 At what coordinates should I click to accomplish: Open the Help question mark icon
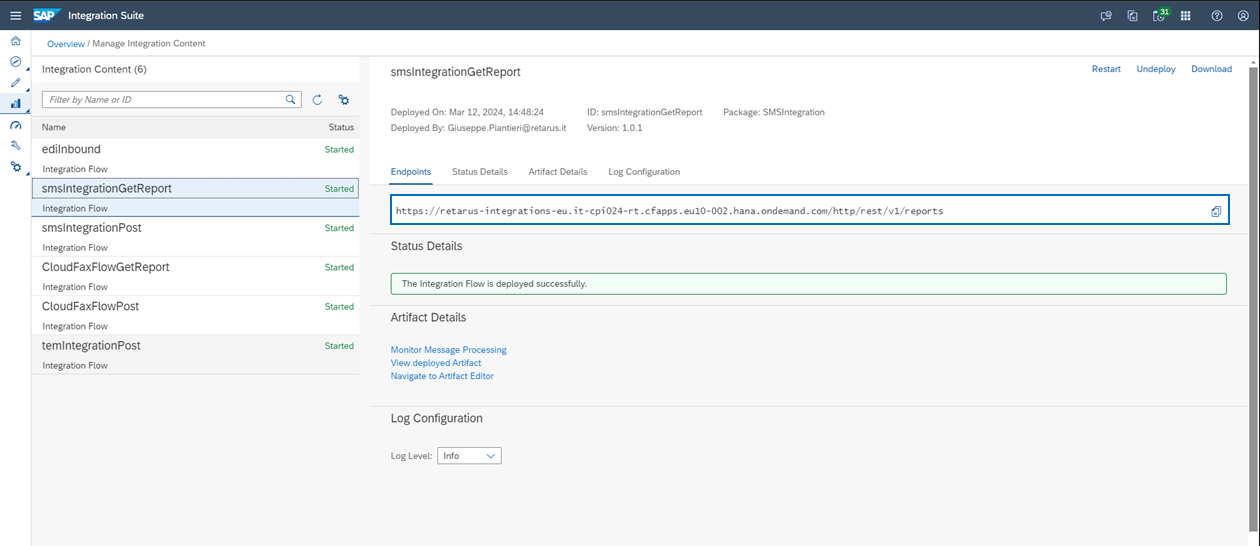pos(1217,16)
